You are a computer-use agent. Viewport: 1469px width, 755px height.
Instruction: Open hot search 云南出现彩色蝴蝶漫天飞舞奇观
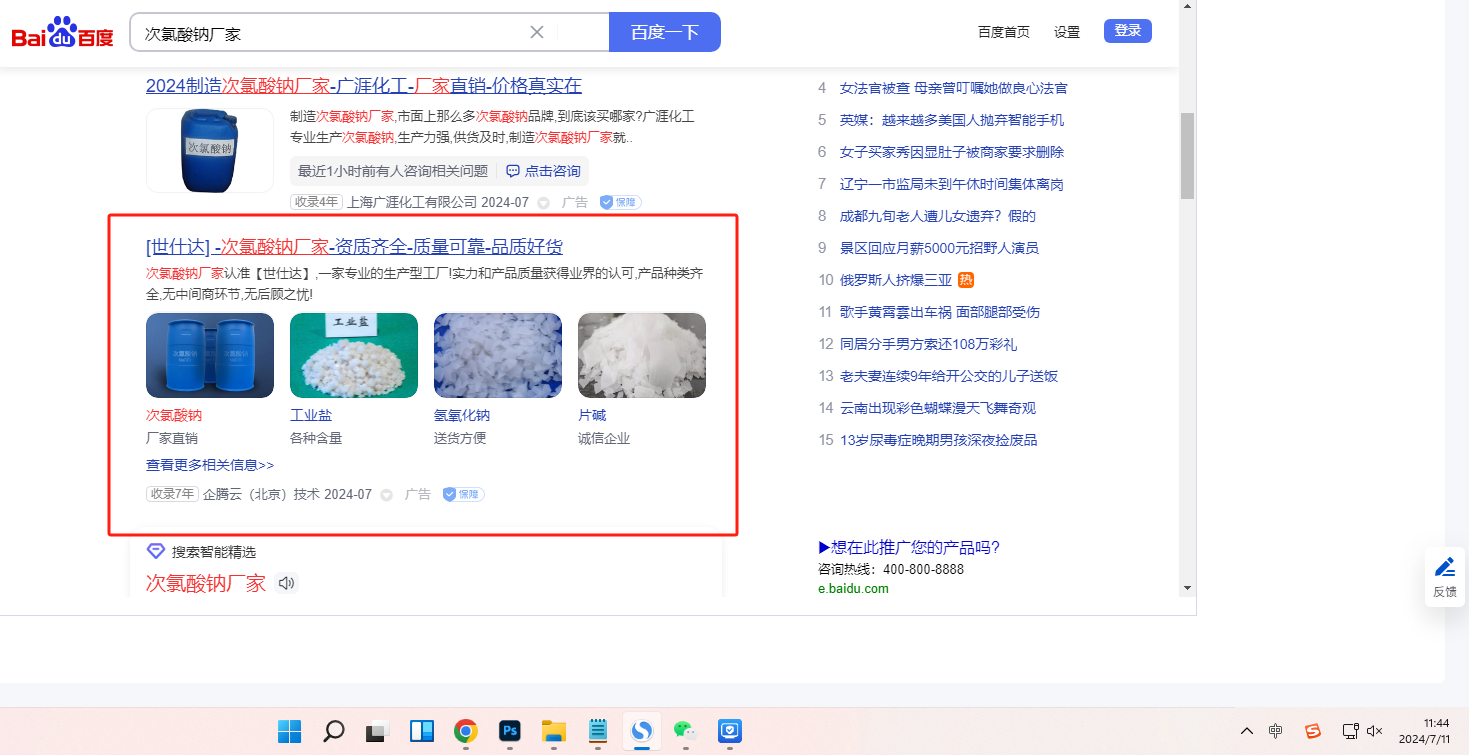(x=938, y=408)
